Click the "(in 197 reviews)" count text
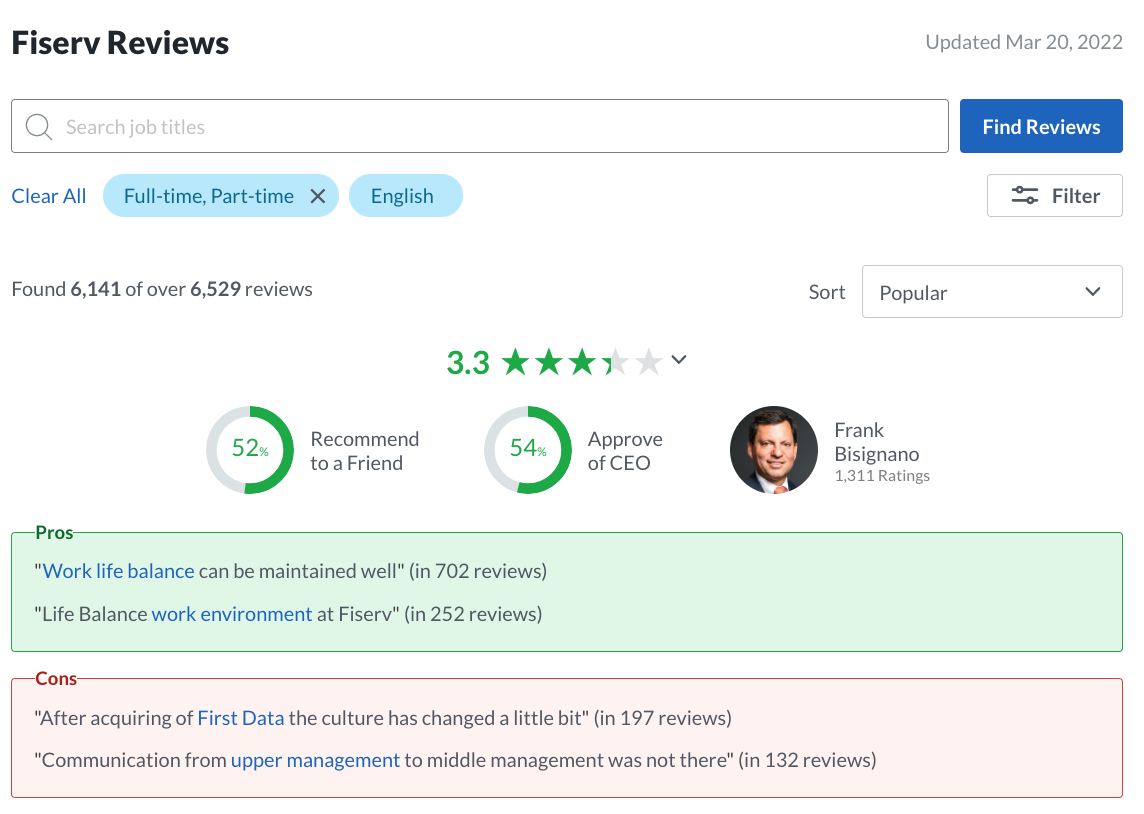This screenshot has height=814, width=1144. tap(663, 718)
